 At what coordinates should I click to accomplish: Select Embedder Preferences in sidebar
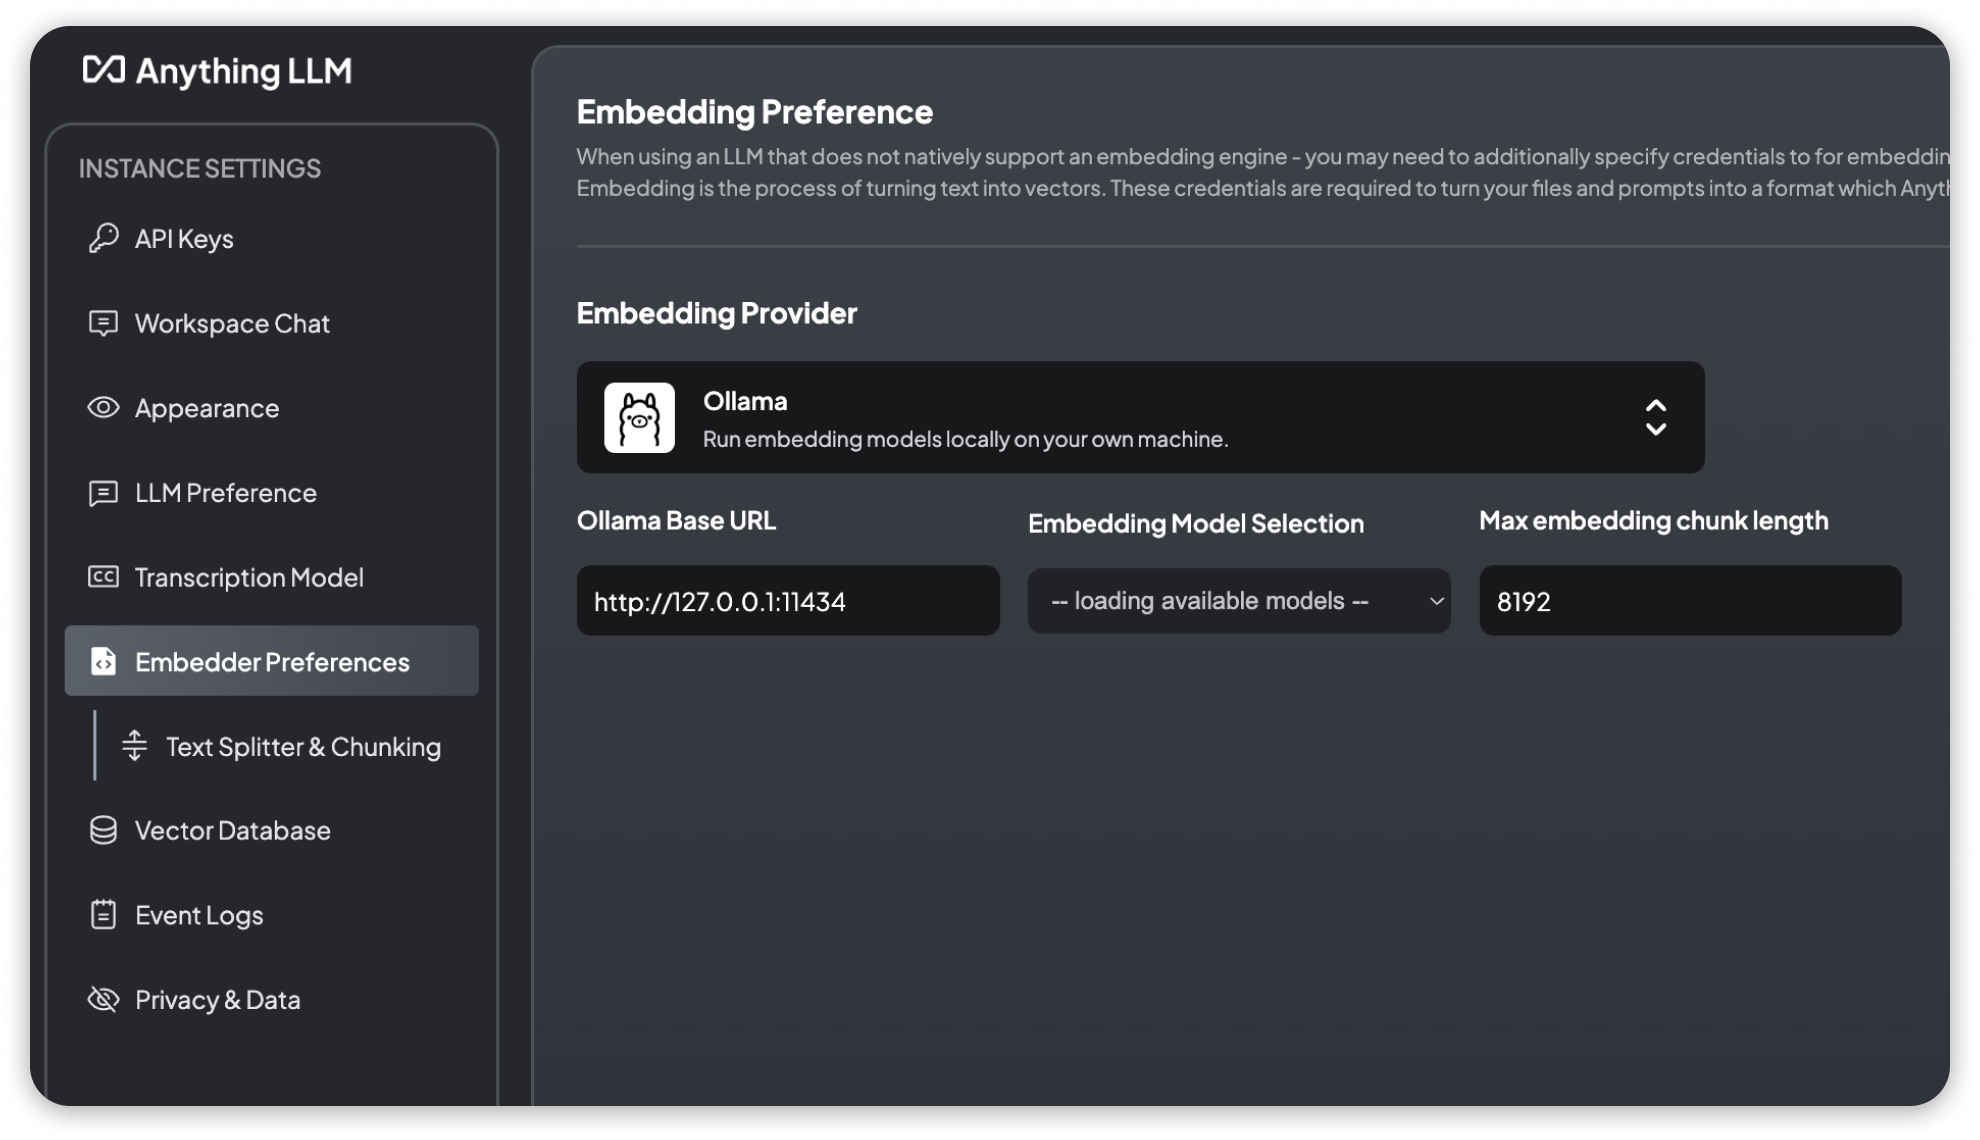point(271,661)
